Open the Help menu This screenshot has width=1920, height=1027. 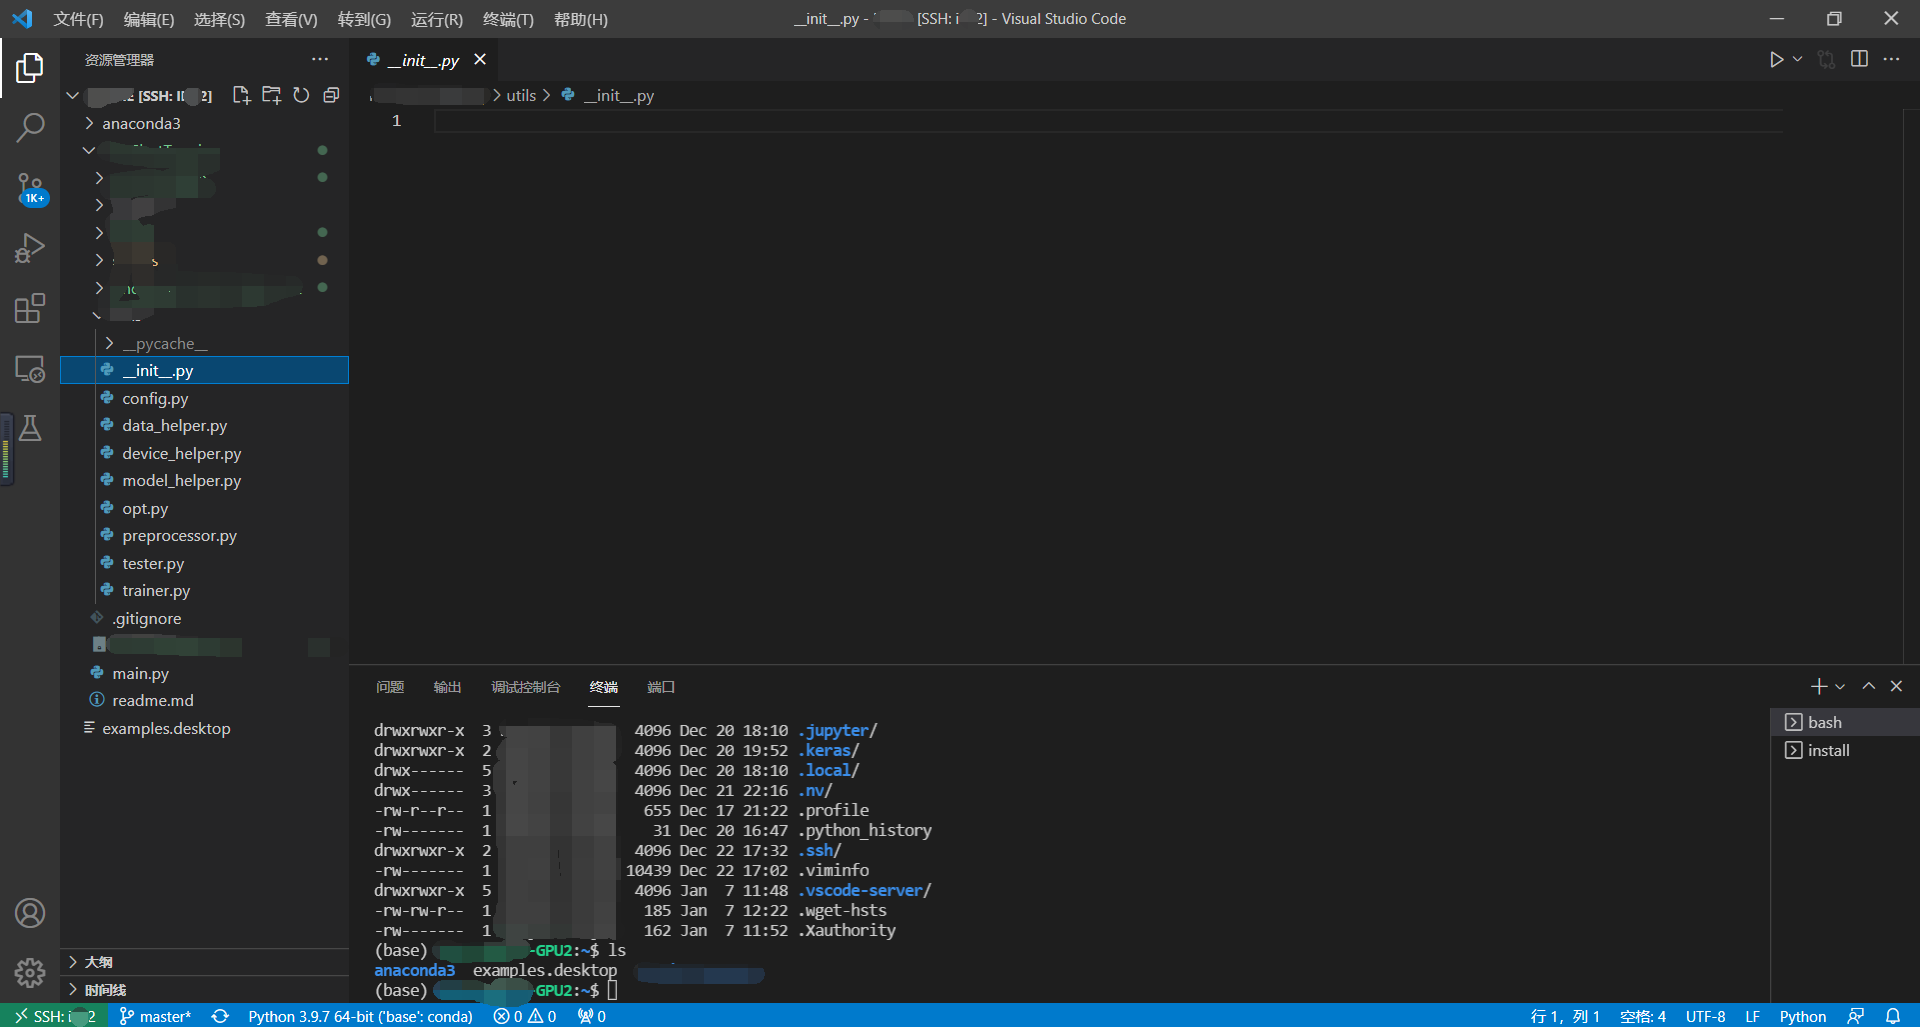click(x=581, y=19)
